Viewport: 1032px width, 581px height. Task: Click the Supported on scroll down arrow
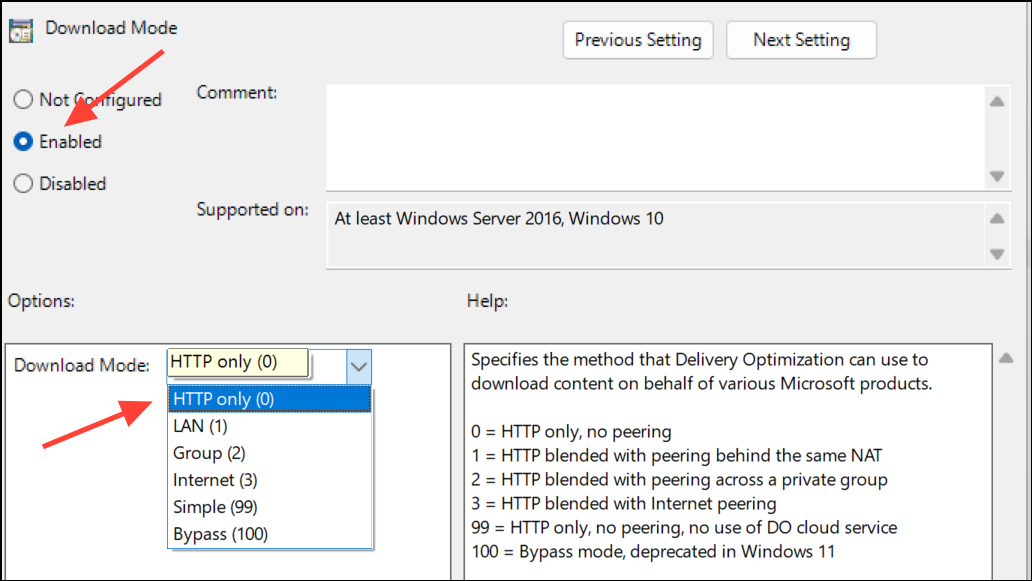coord(997,254)
